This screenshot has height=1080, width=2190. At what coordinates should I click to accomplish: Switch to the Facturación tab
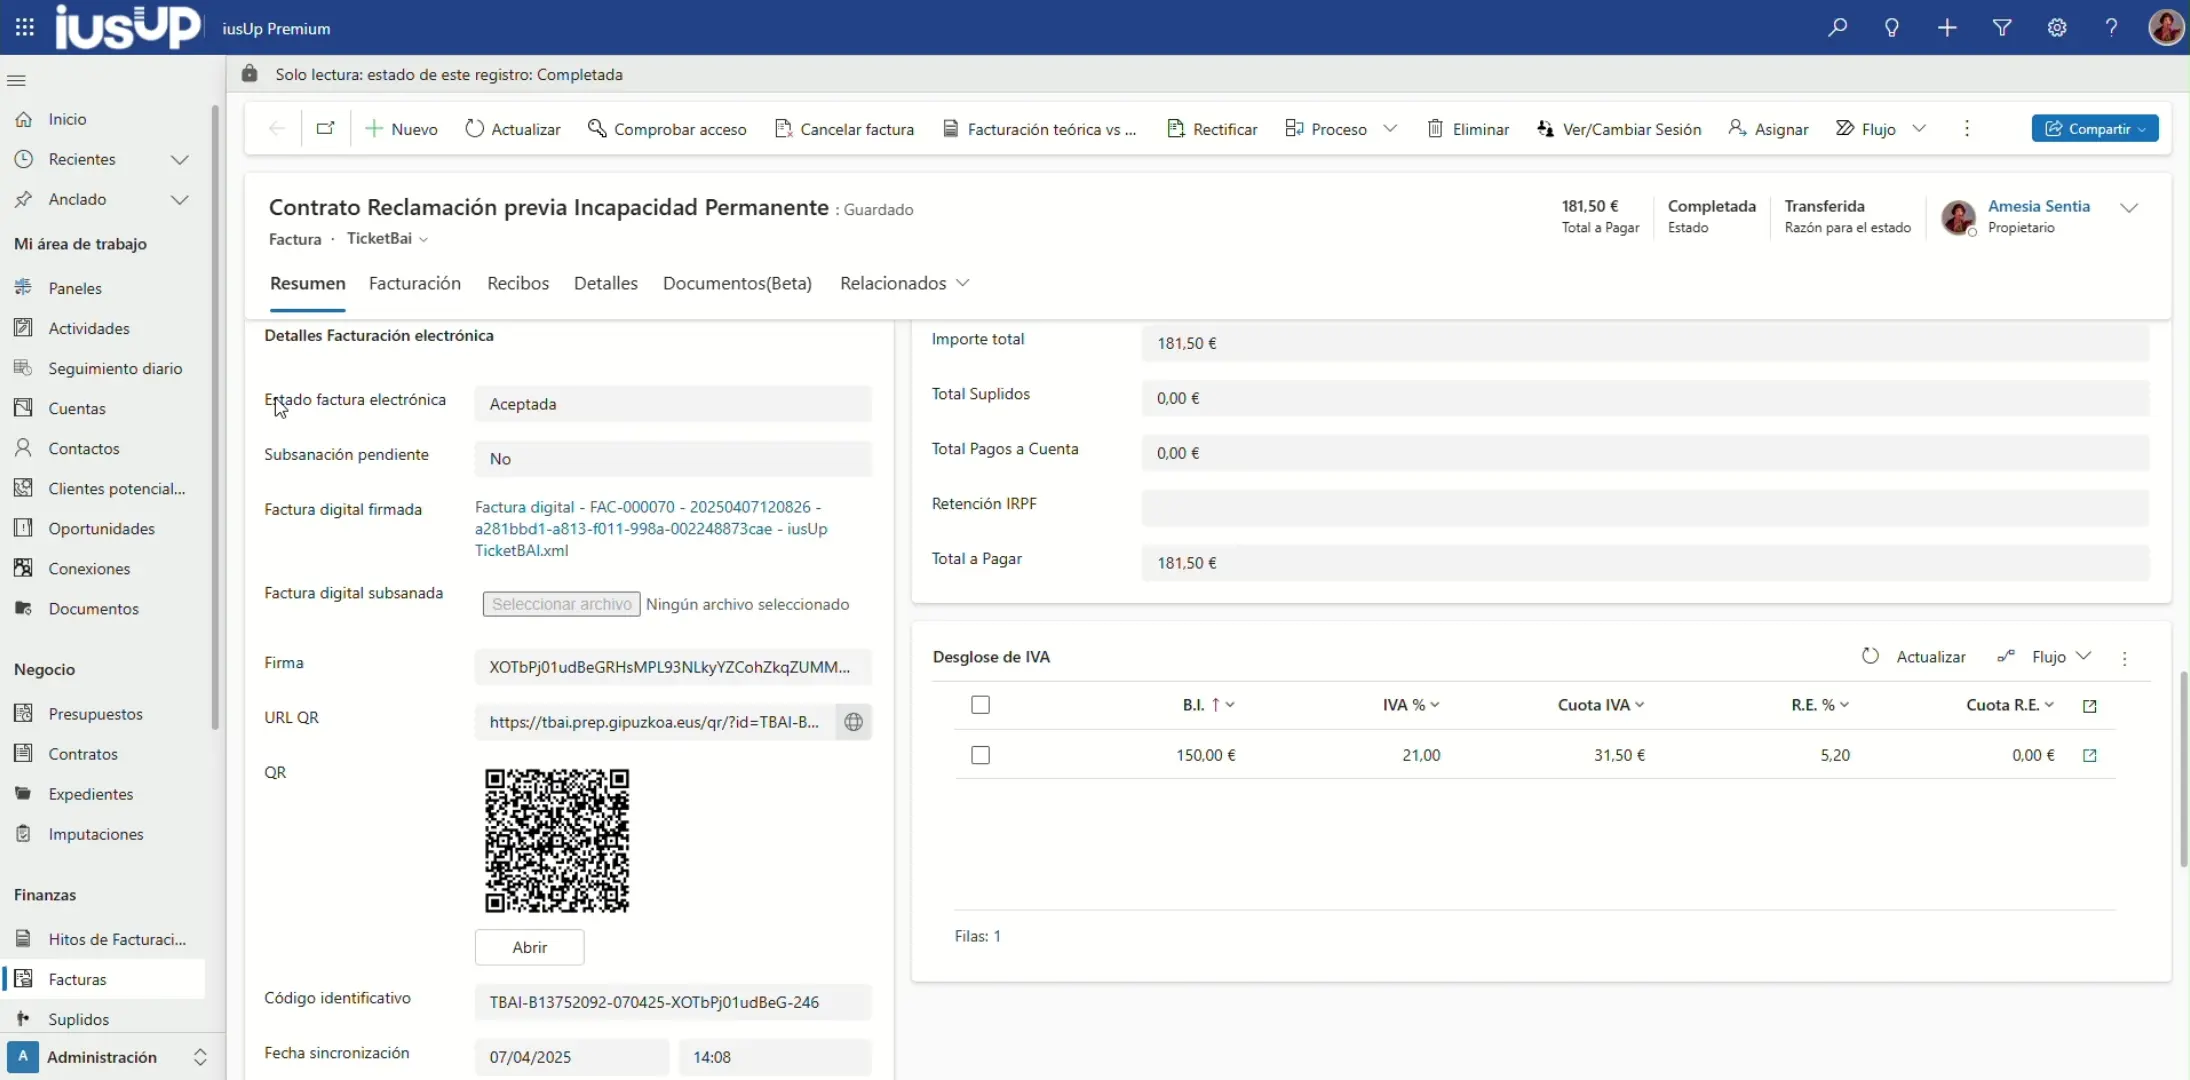click(414, 283)
